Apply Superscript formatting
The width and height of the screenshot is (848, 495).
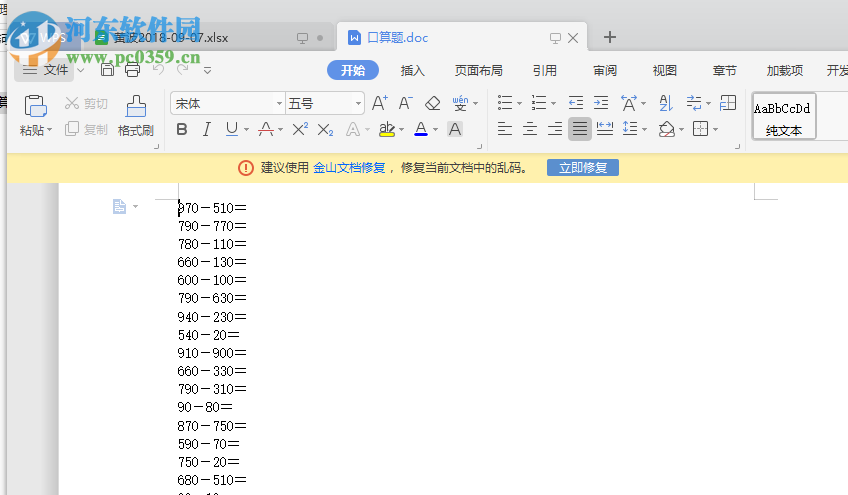[x=300, y=129]
